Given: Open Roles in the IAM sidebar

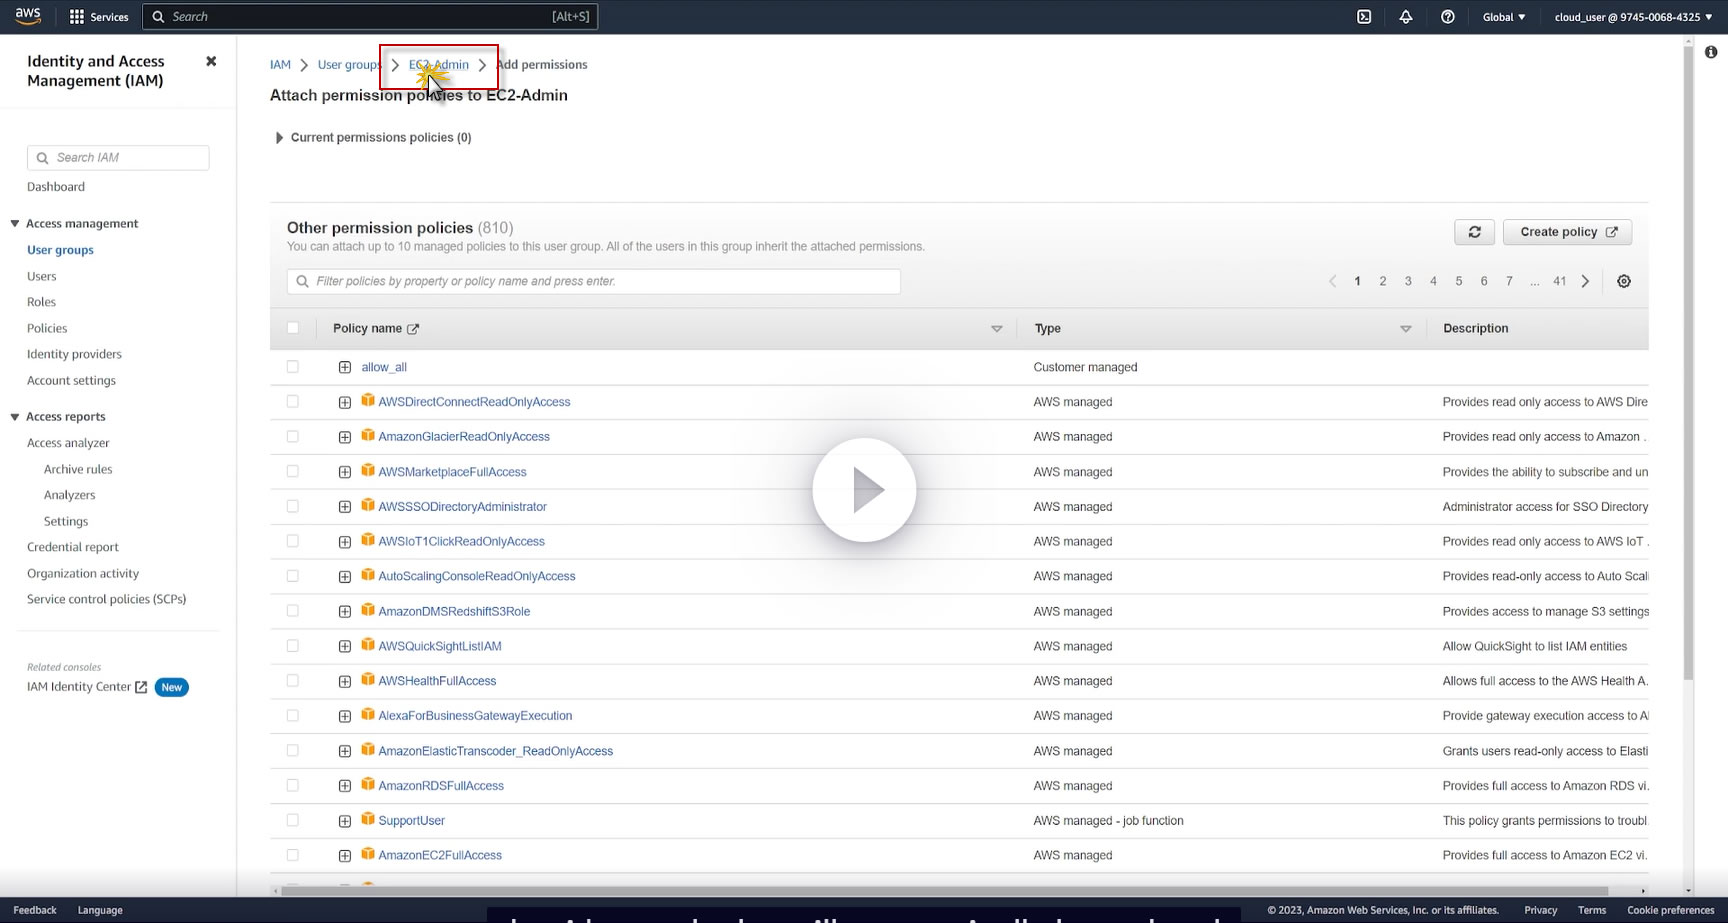Looking at the screenshot, I should [x=41, y=302].
